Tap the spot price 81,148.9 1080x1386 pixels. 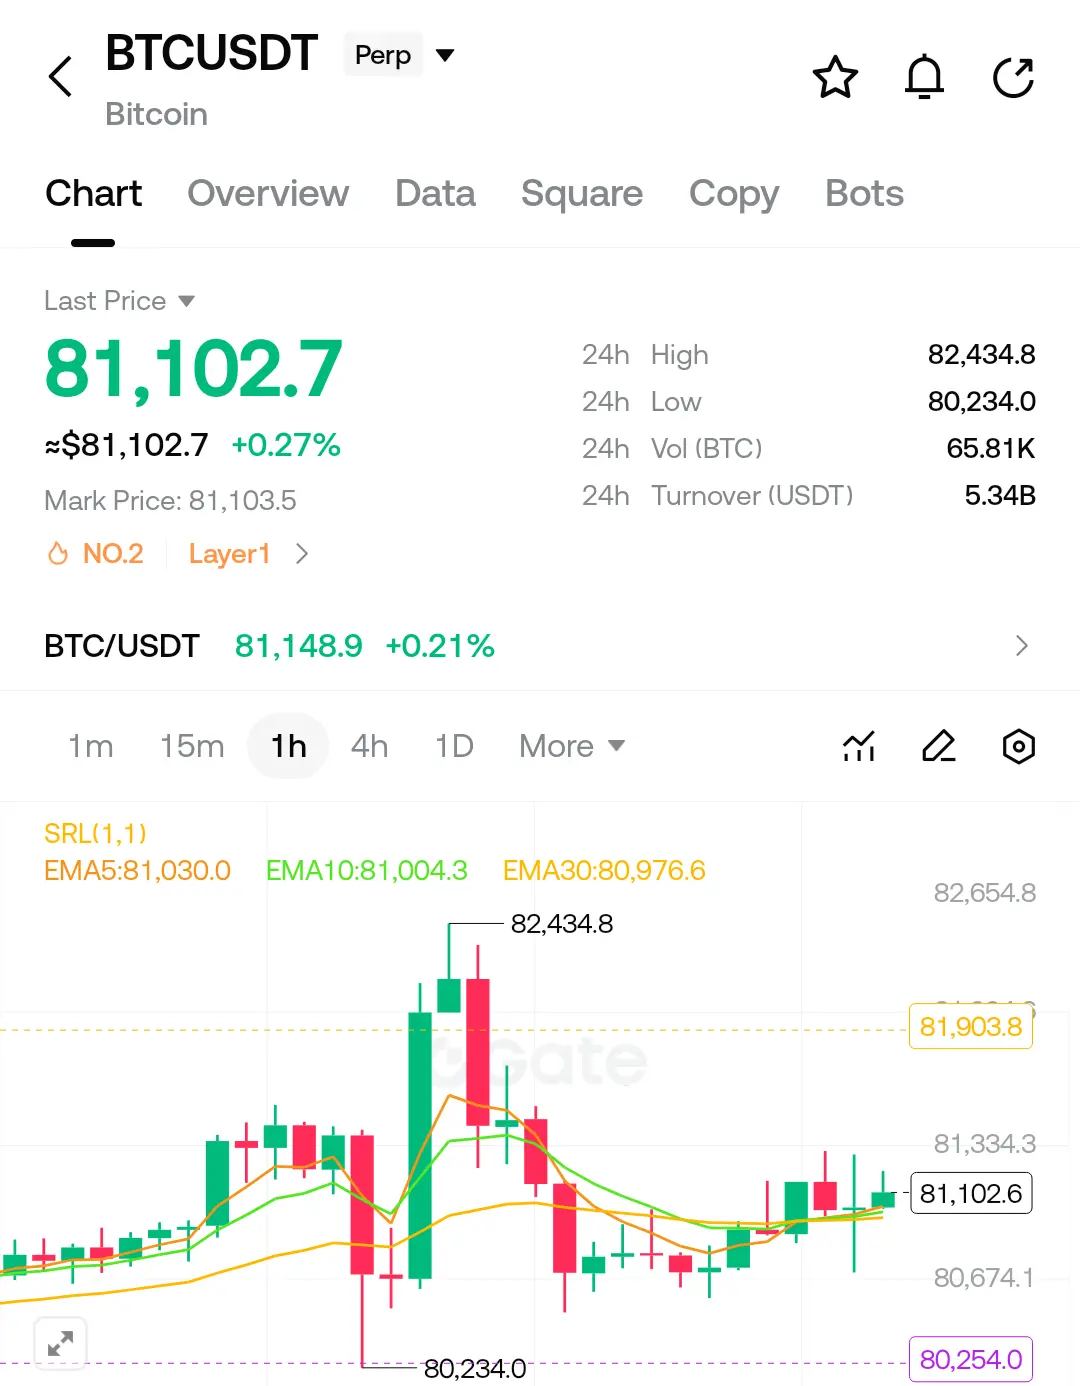tap(298, 646)
